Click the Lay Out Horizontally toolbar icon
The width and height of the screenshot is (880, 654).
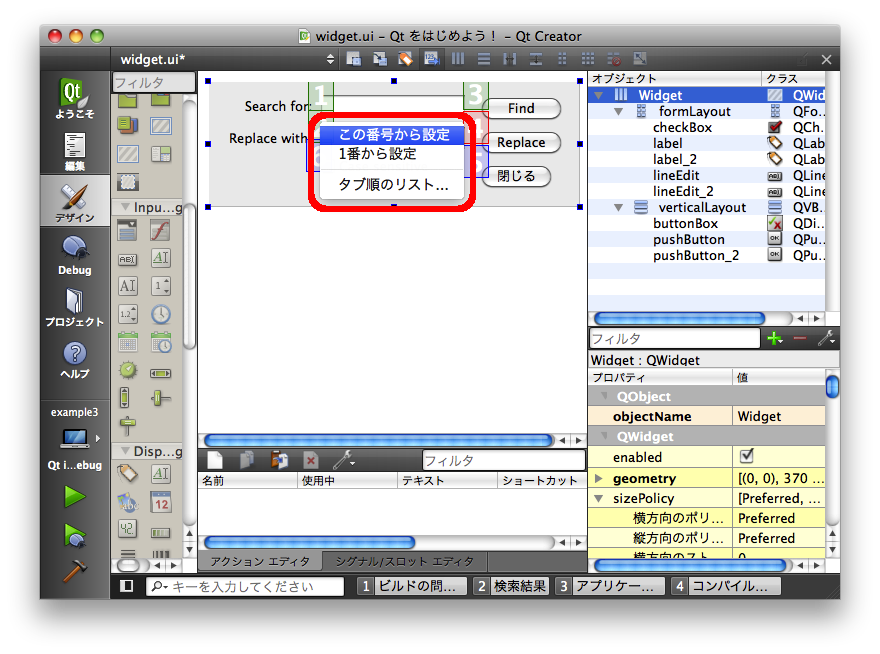tap(460, 59)
